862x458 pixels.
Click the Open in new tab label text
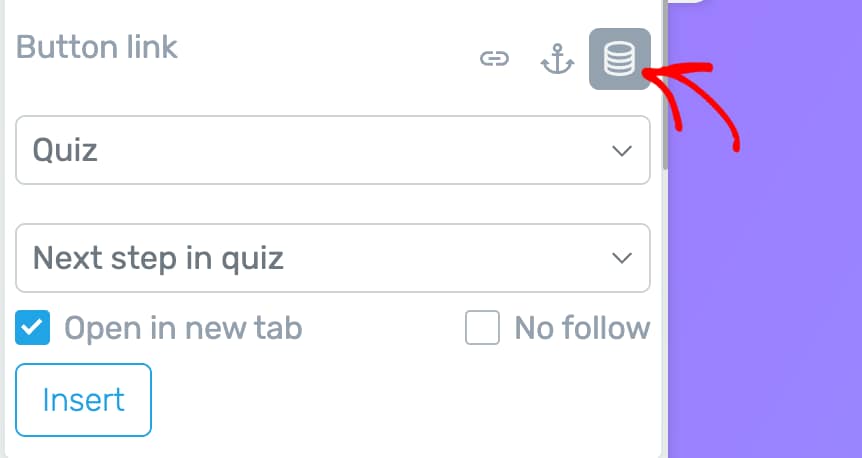(183, 328)
